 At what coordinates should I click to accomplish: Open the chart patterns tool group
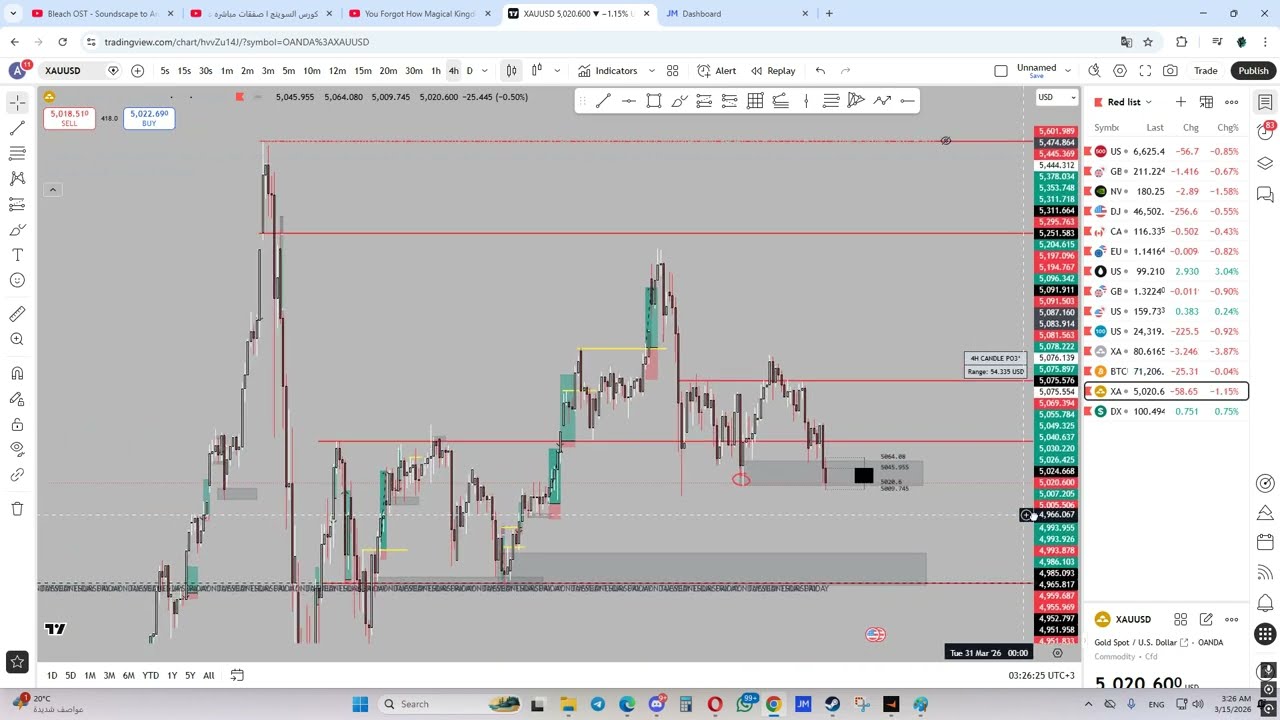click(17, 178)
